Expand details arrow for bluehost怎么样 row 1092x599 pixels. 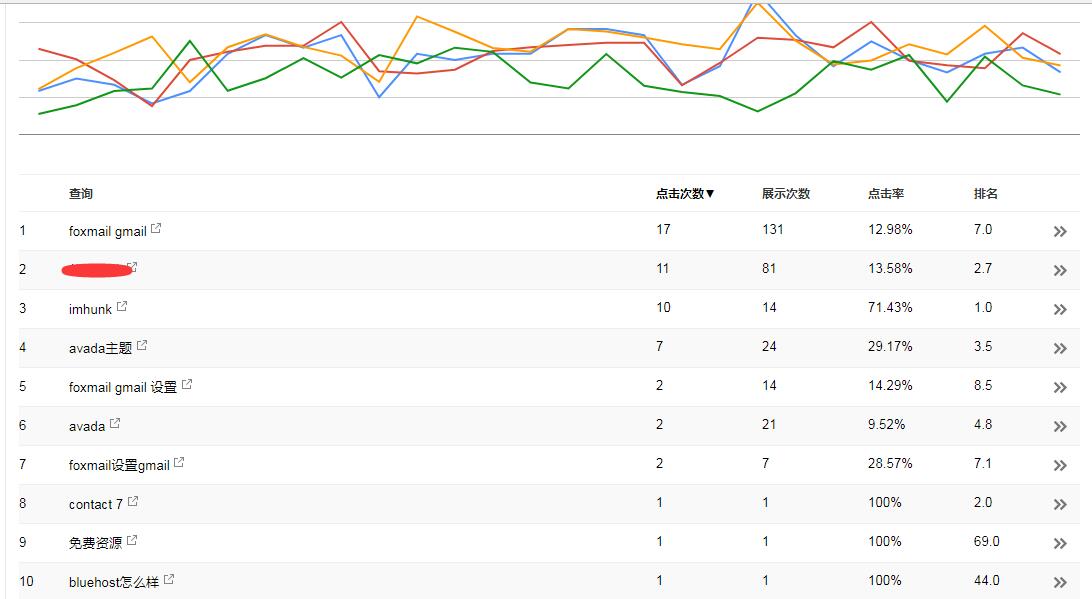click(x=1060, y=582)
